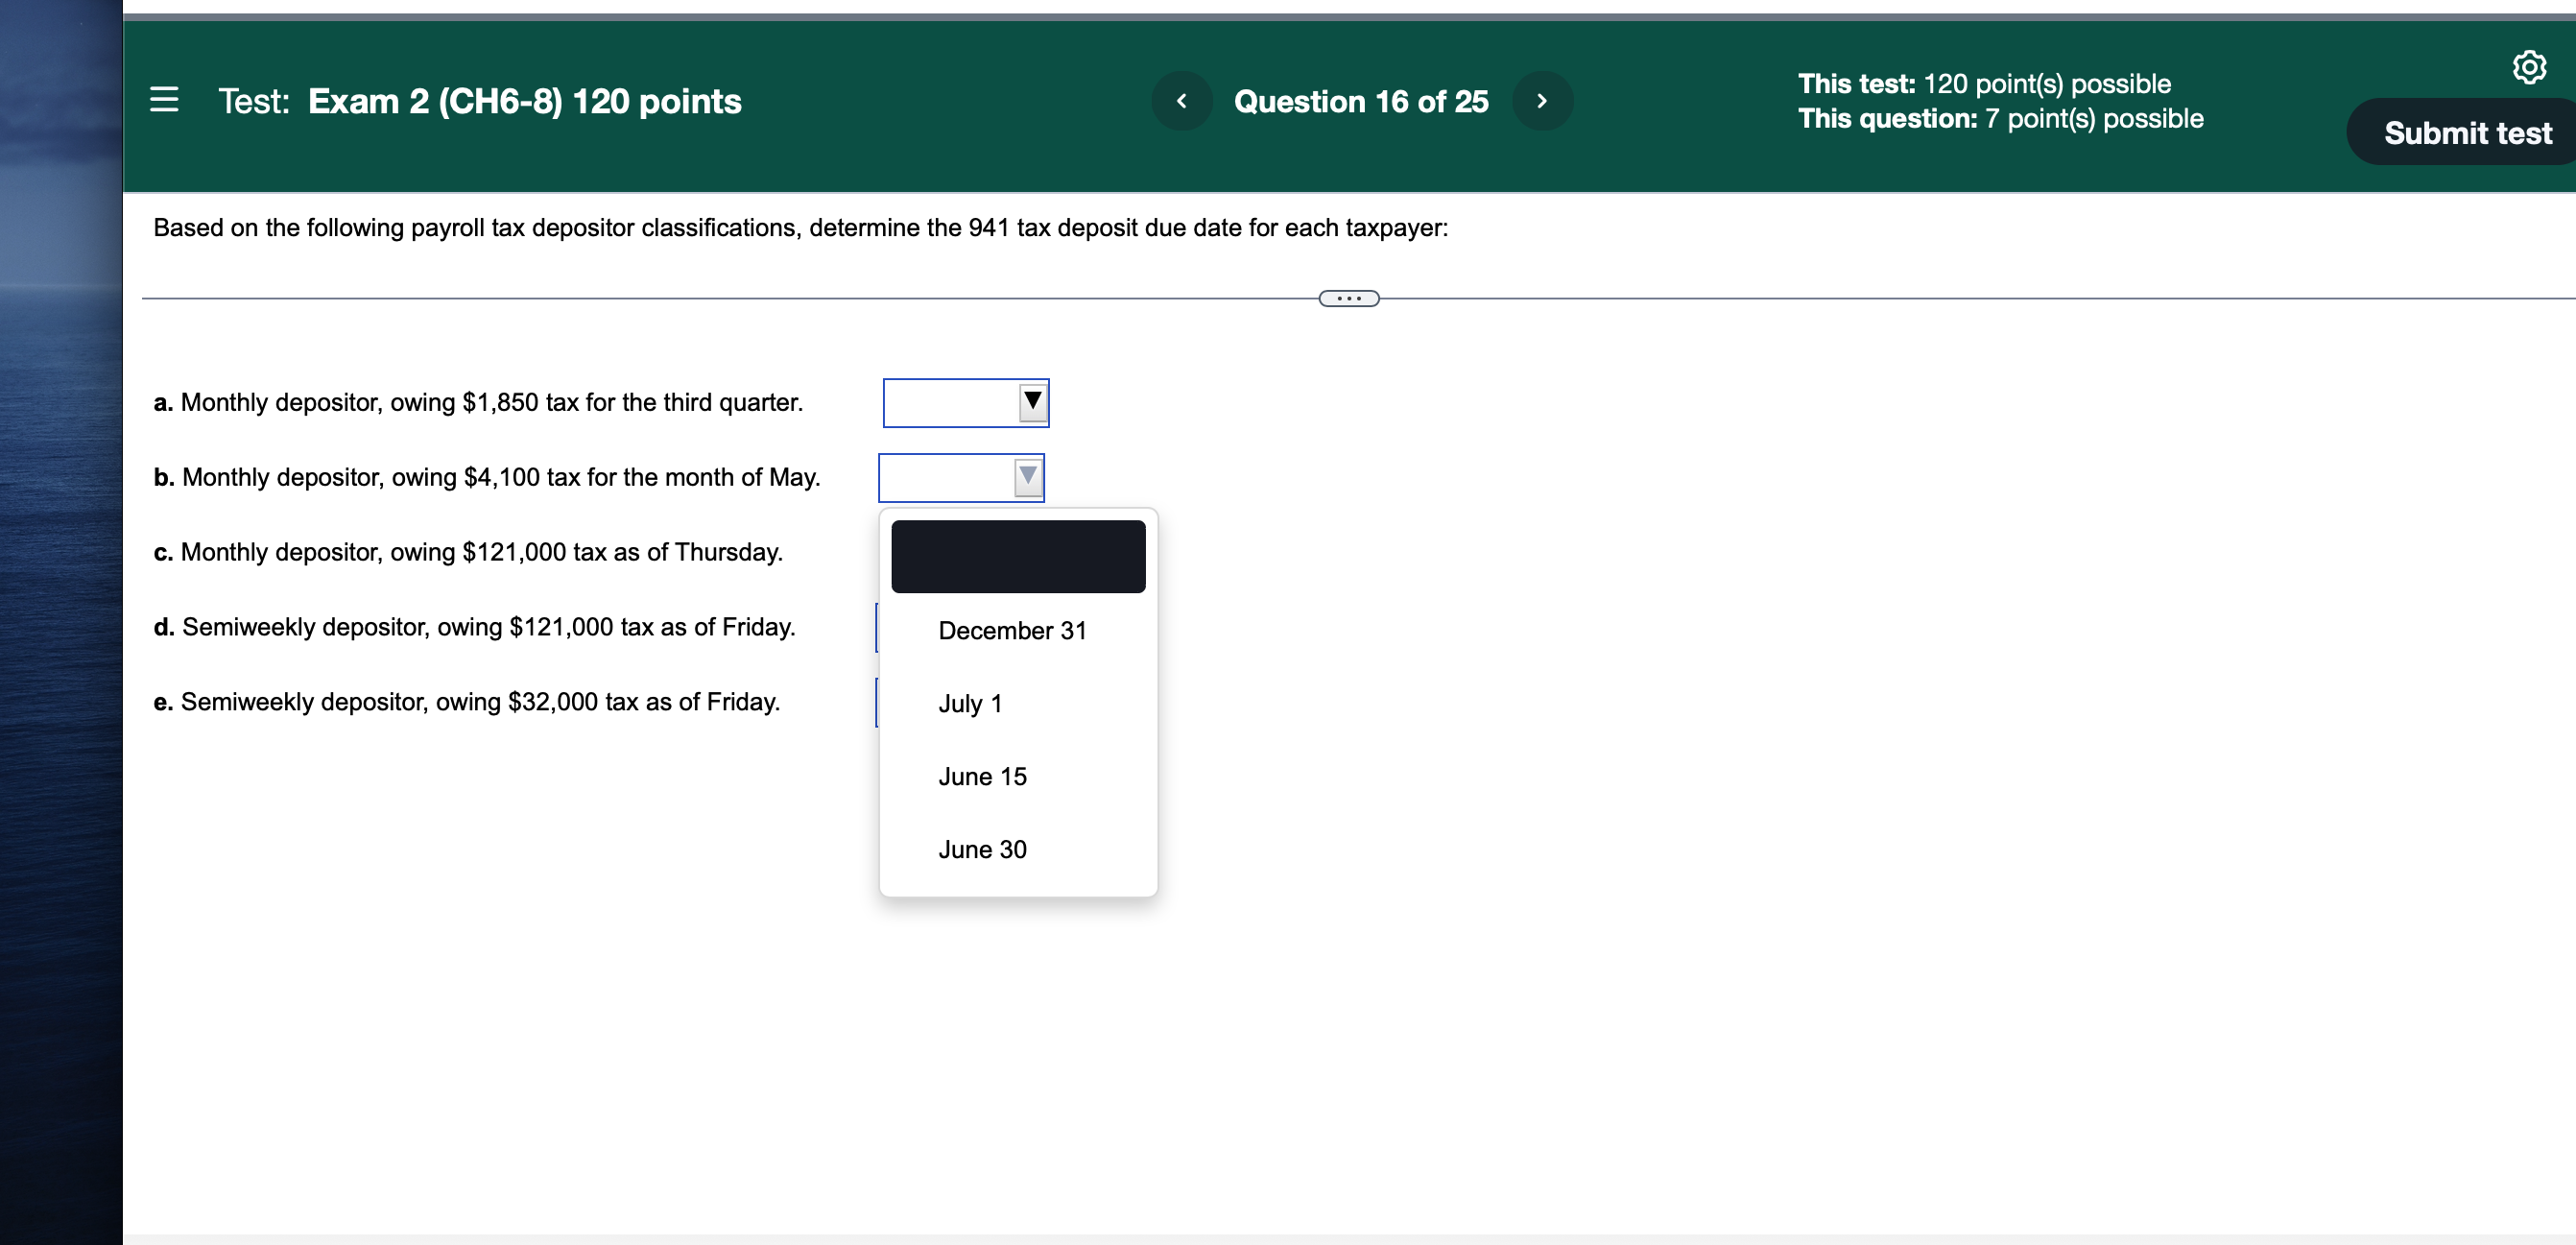Open the settings gear menu
The width and height of the screenshot is (2576, 1245).
pyautogui.click(x=2531, y=66)
